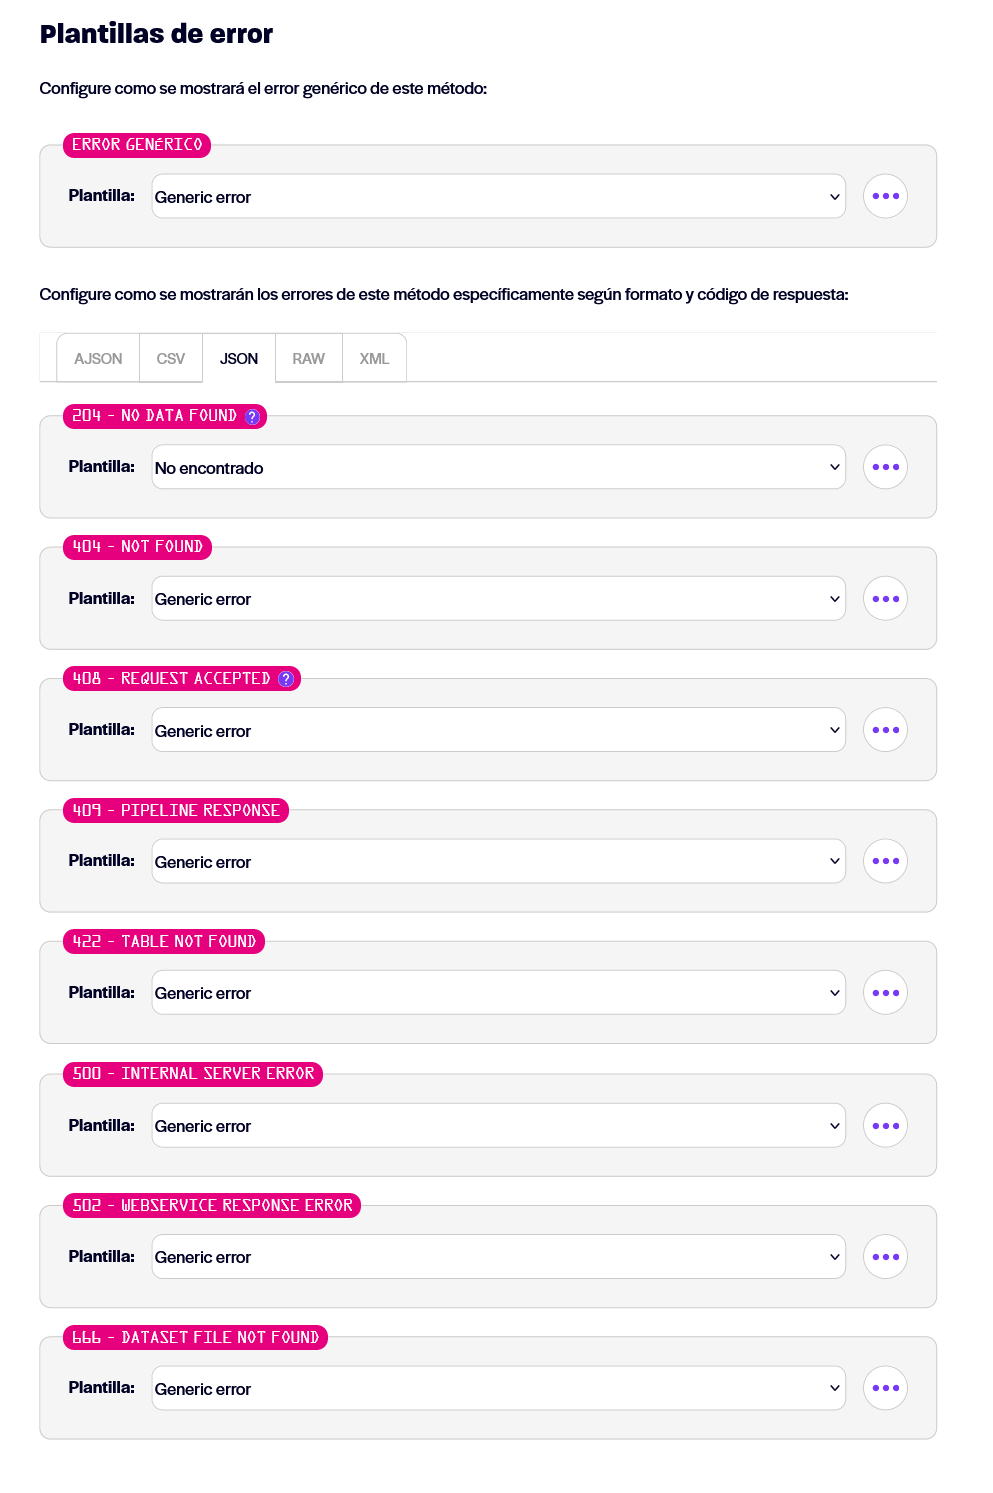Open three-dot menu for 500 Internal Server Error

[x=885, y=1126]
